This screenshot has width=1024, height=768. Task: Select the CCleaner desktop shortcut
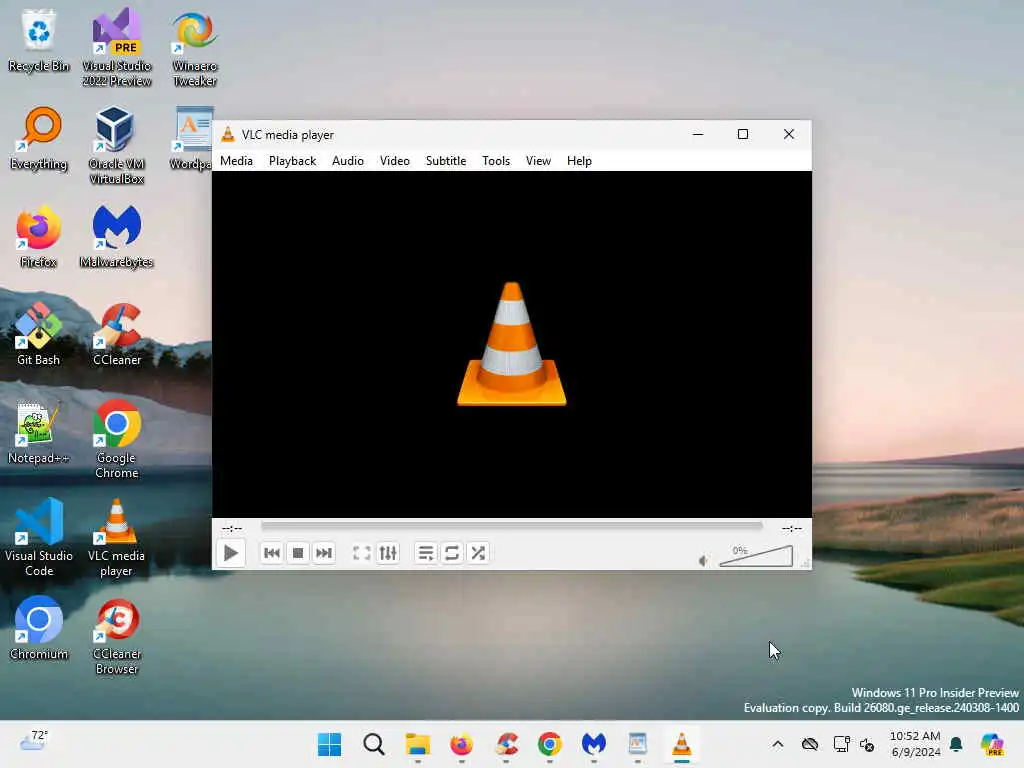tap(117, 334)
